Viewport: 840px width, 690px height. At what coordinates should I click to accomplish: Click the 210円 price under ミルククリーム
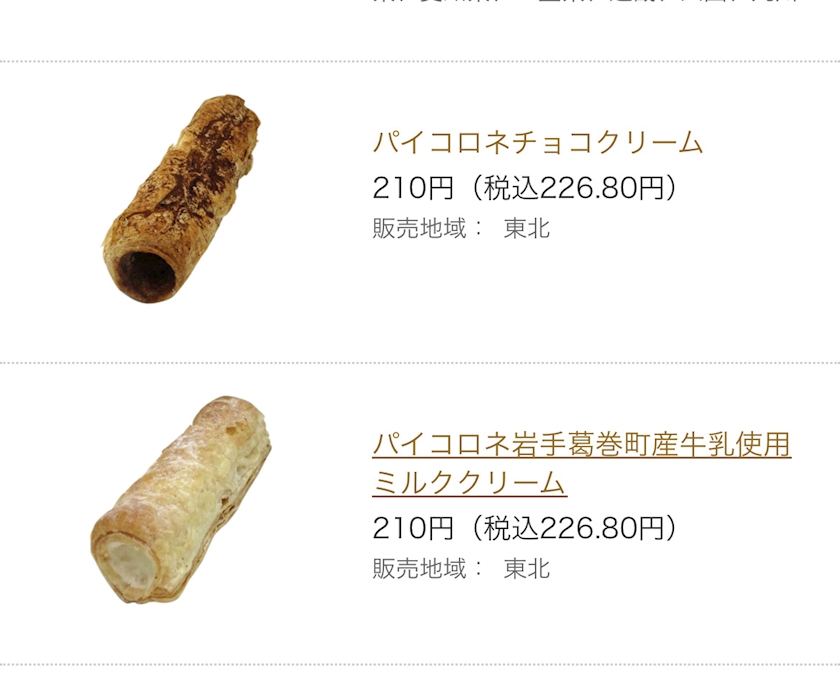coord(413,528)
